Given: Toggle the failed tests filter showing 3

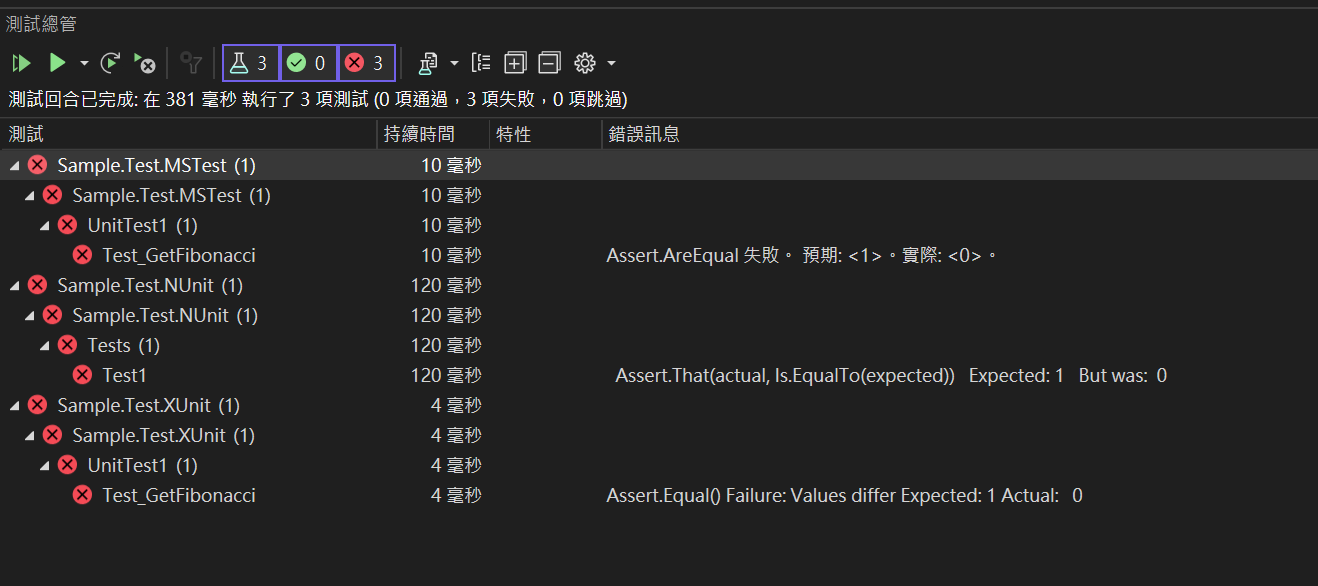Looking at the screenshot, I should (x=366, y=63).
